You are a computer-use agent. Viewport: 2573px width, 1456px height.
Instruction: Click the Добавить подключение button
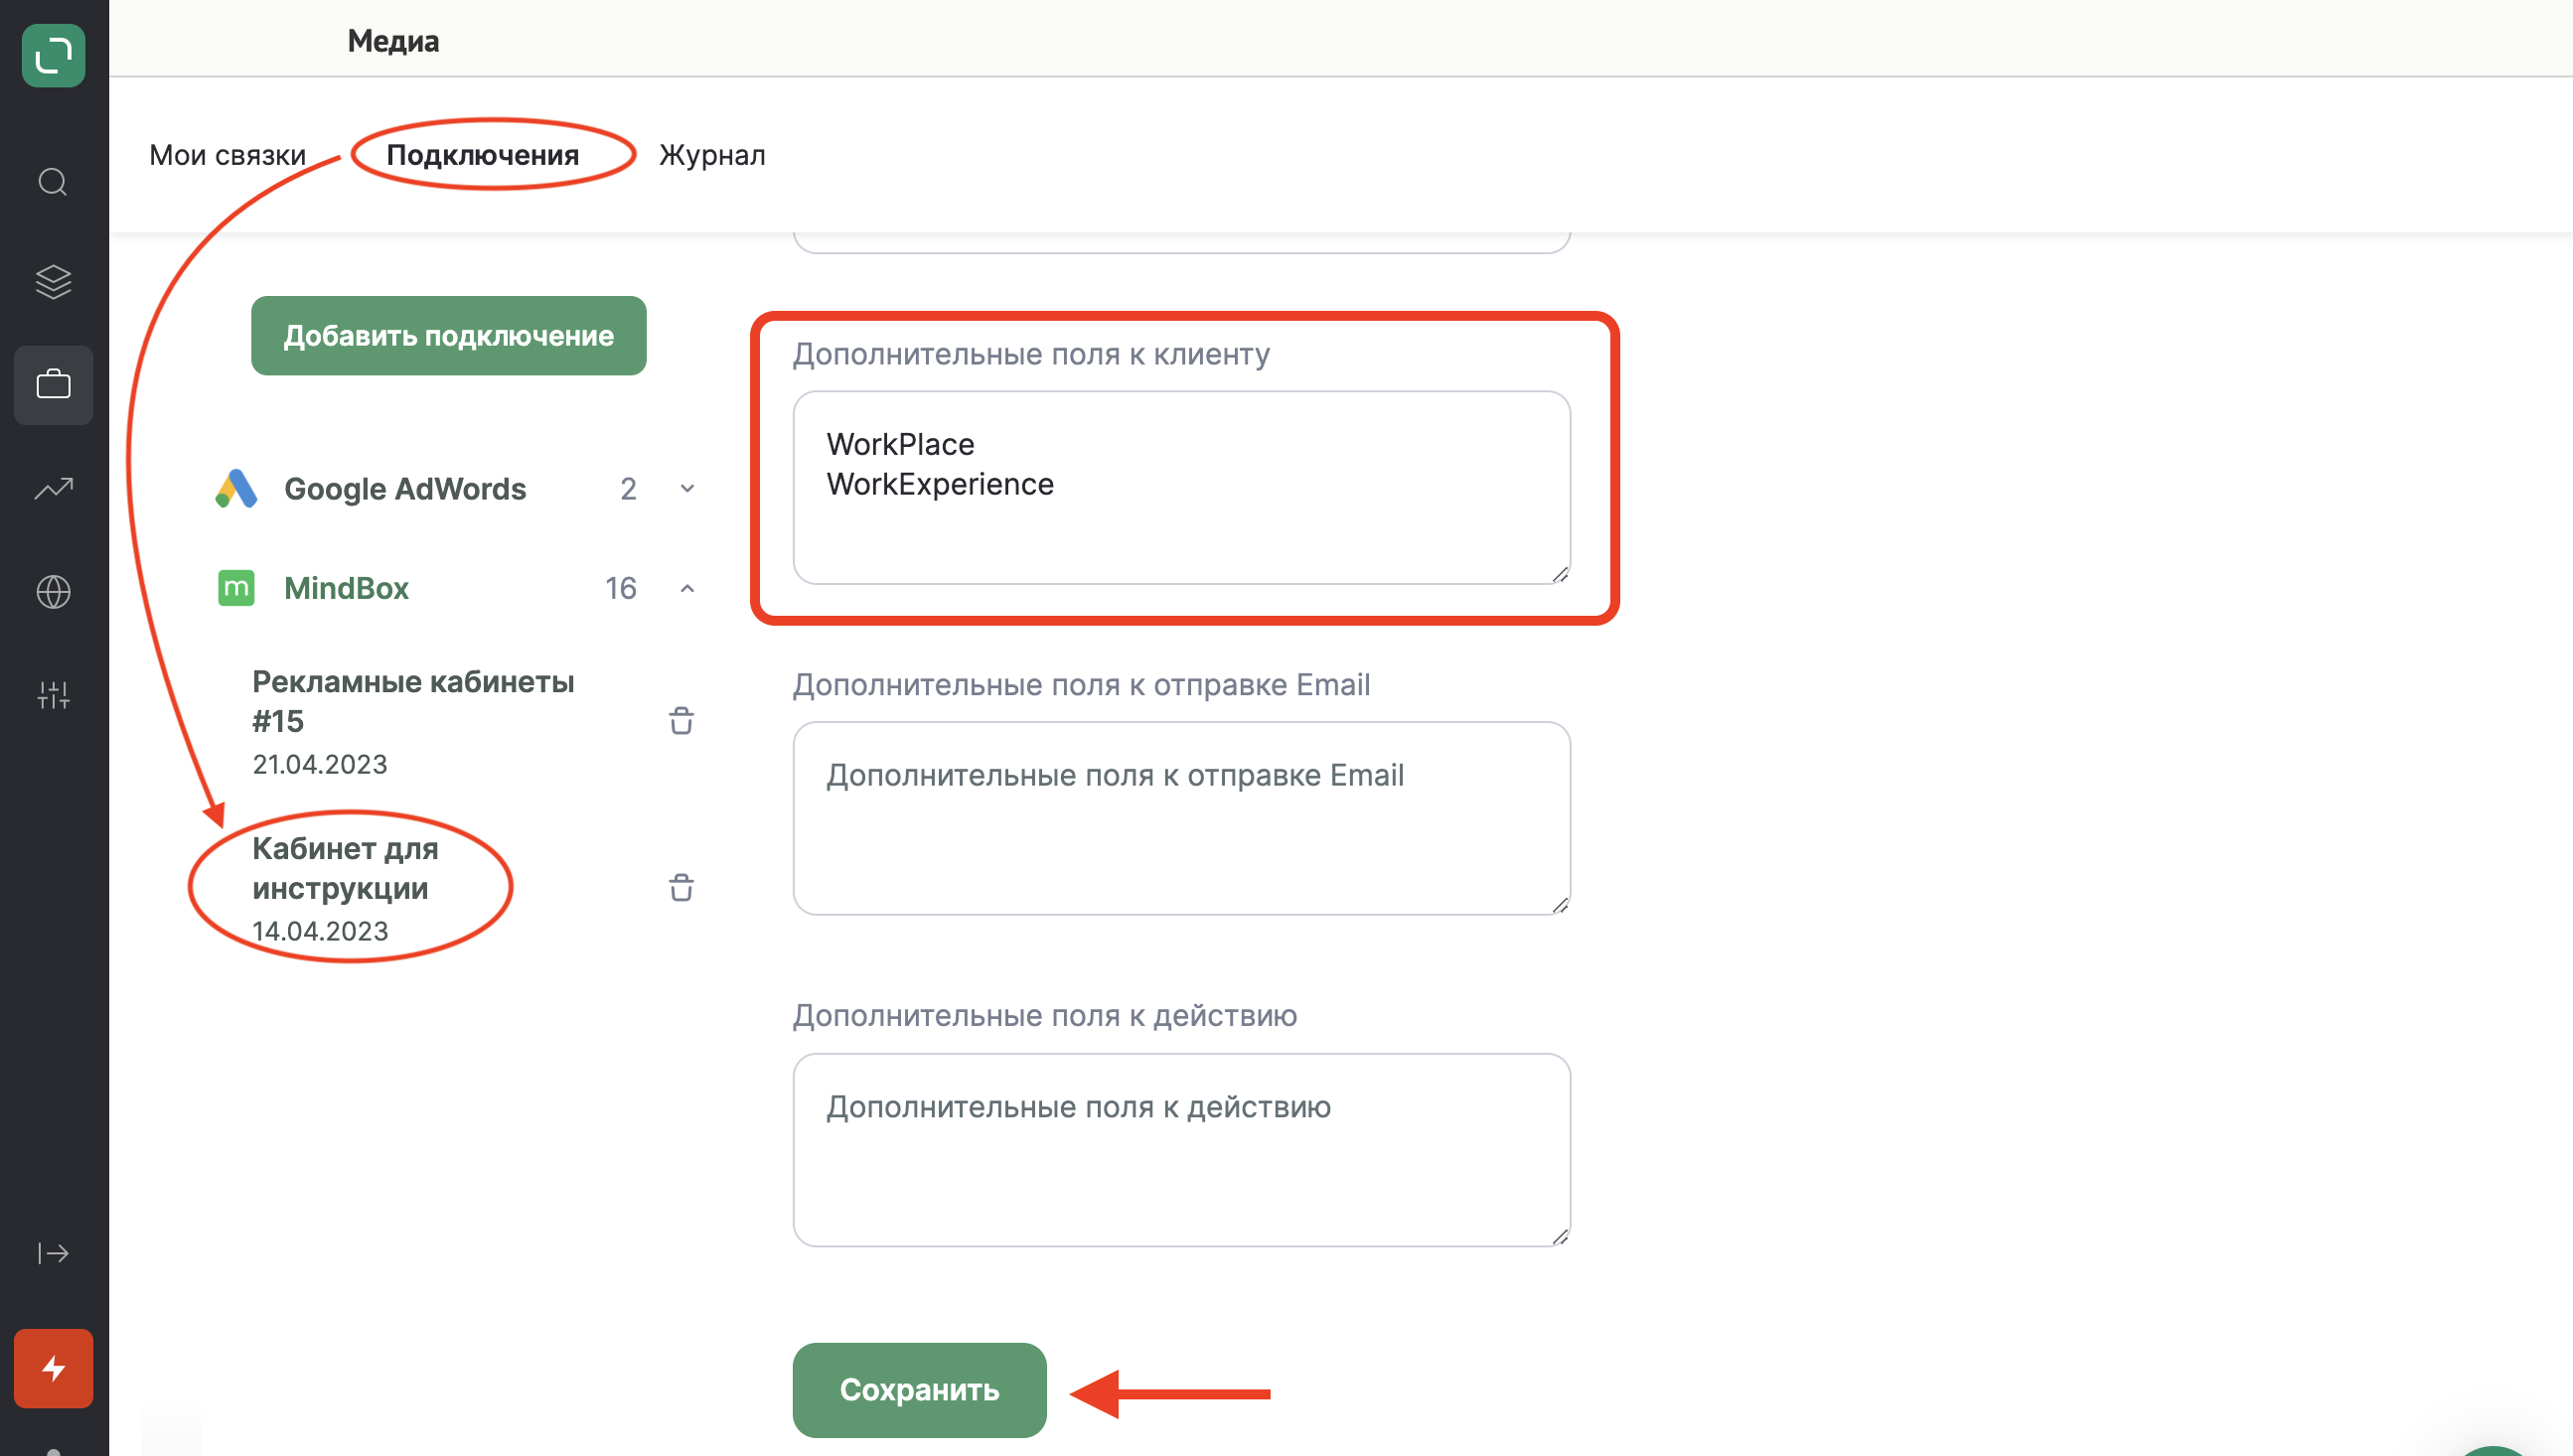449,336
